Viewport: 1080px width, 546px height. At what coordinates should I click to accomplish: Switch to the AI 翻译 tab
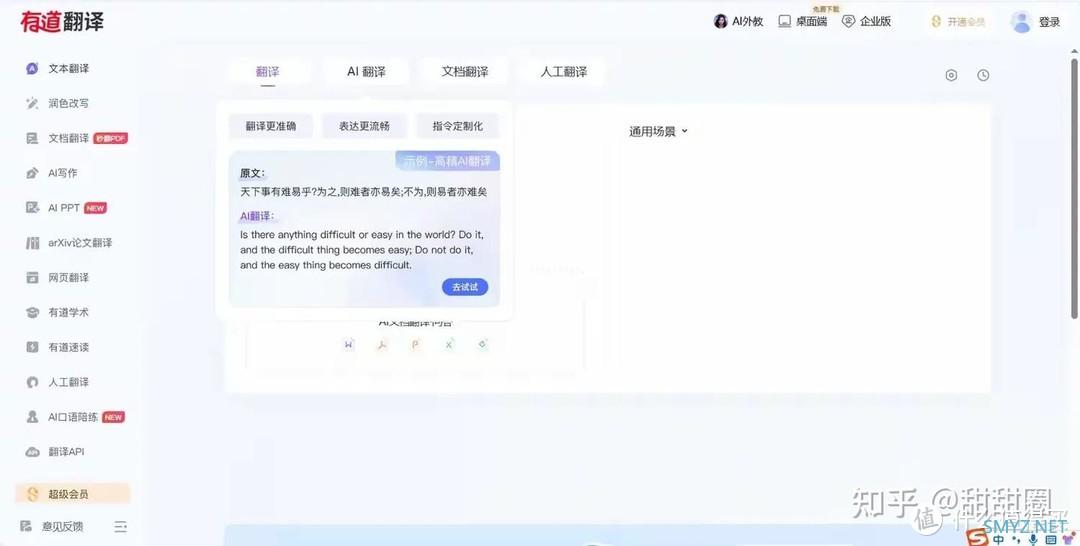pos(366,72)
